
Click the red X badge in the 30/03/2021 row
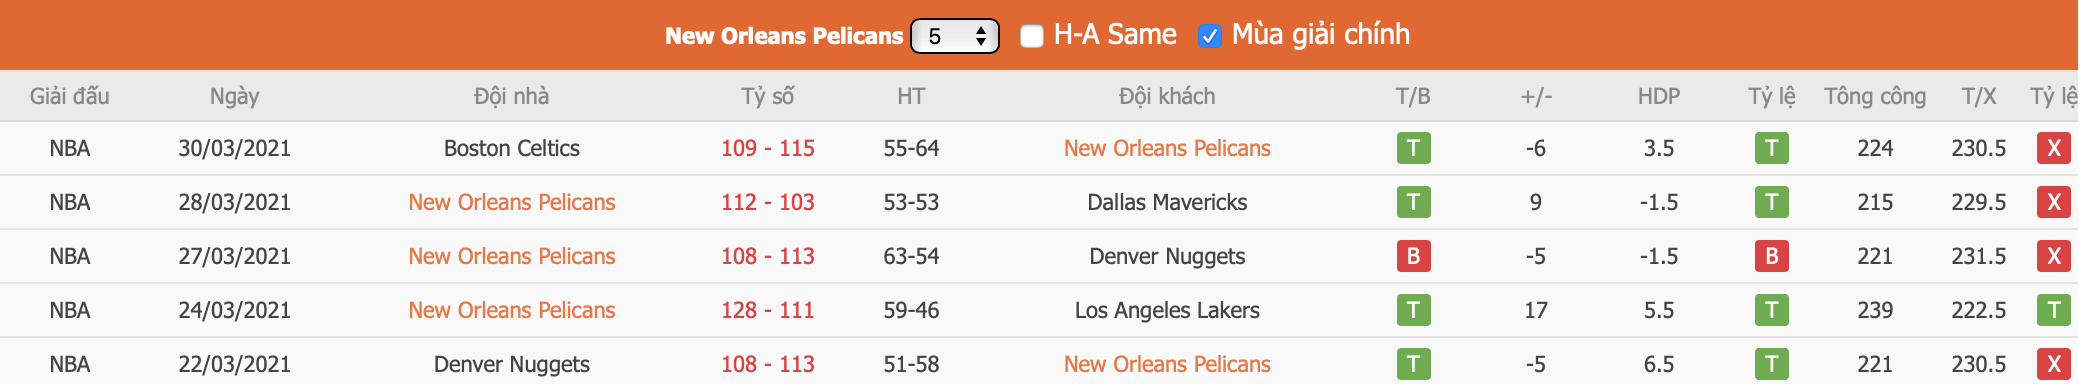pyautogui.click(x=2054, y=148)
